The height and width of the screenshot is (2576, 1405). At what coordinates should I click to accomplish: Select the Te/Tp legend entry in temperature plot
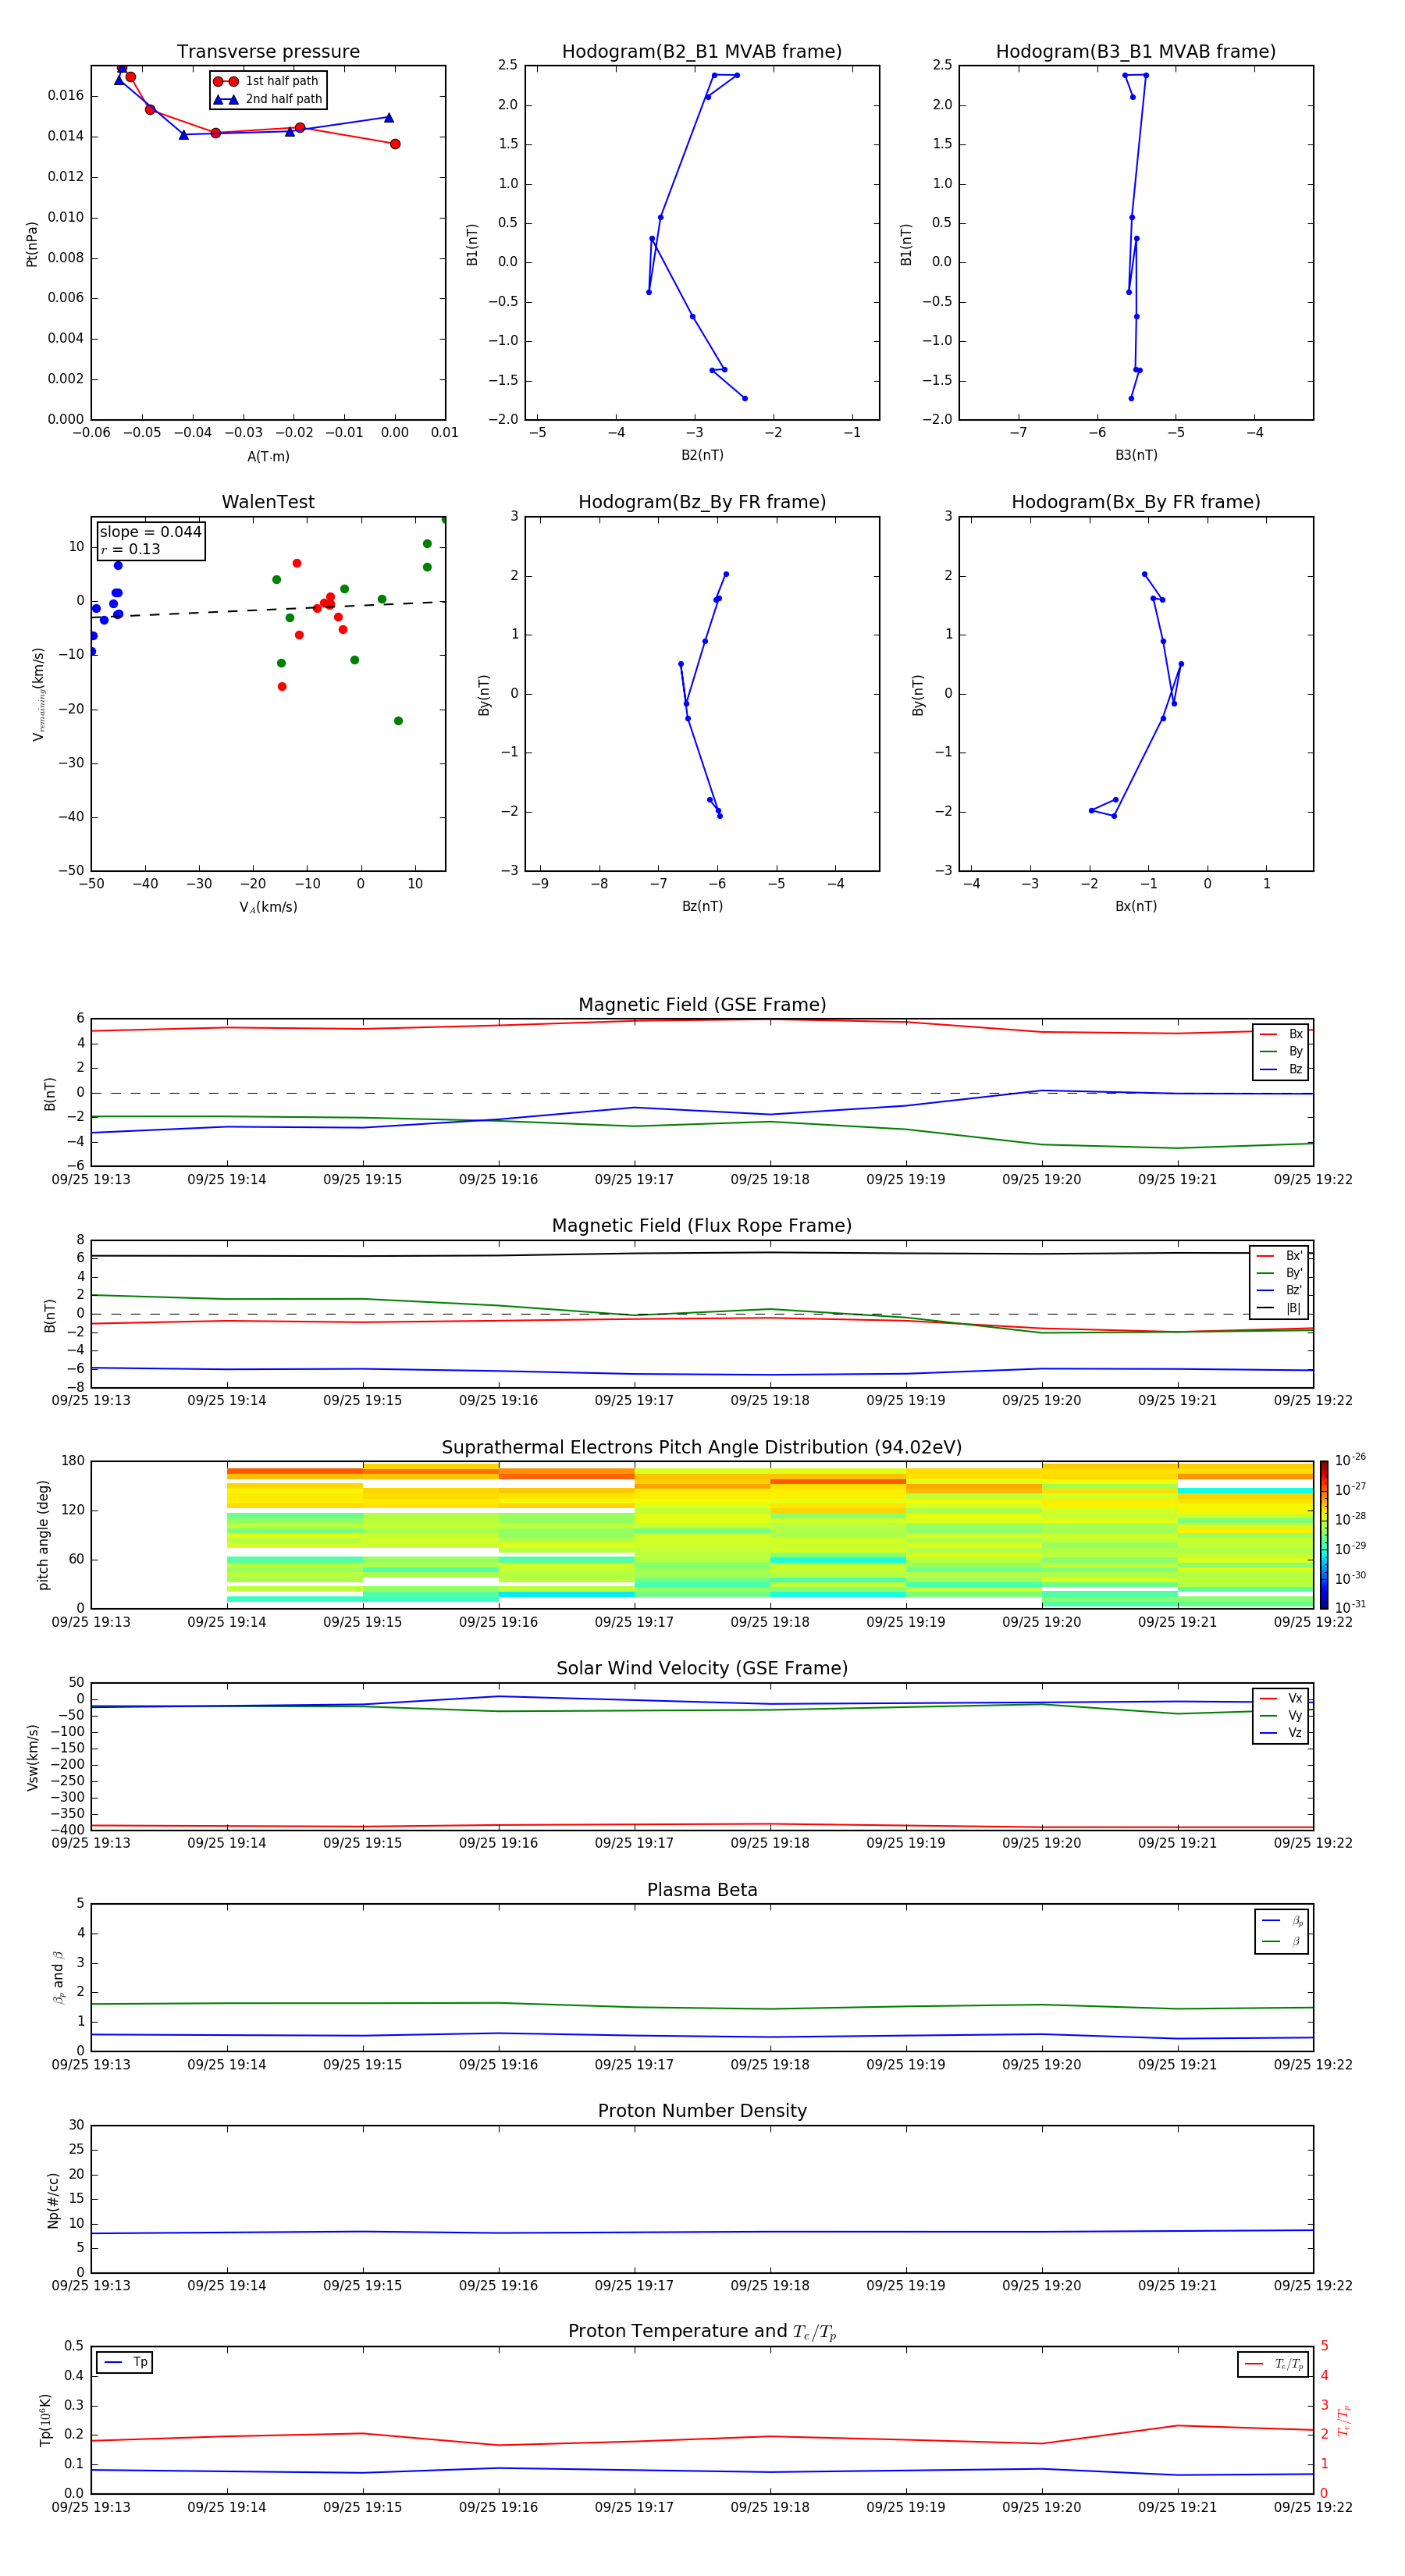click(x=1274, y=2364)
